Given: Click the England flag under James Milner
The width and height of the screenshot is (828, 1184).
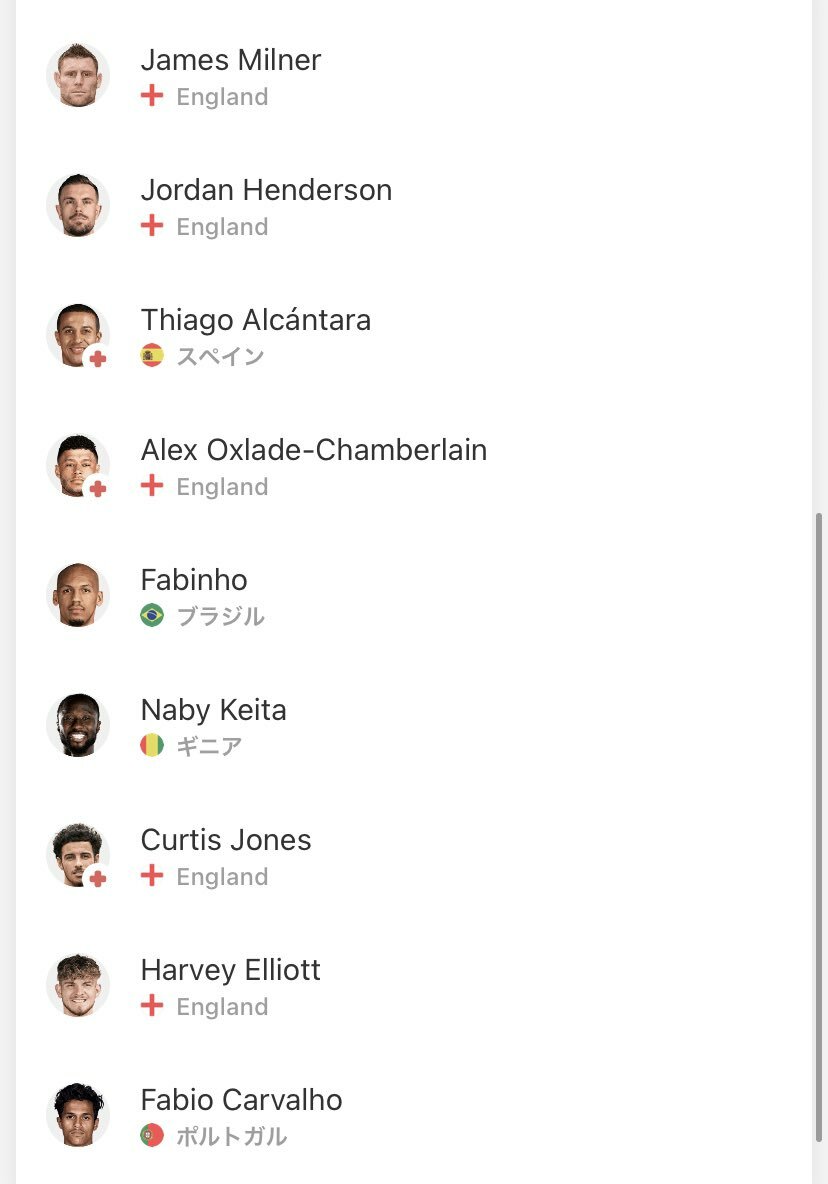Looking at the screenshot, I should pyautogui.click(x=152, y=95).
